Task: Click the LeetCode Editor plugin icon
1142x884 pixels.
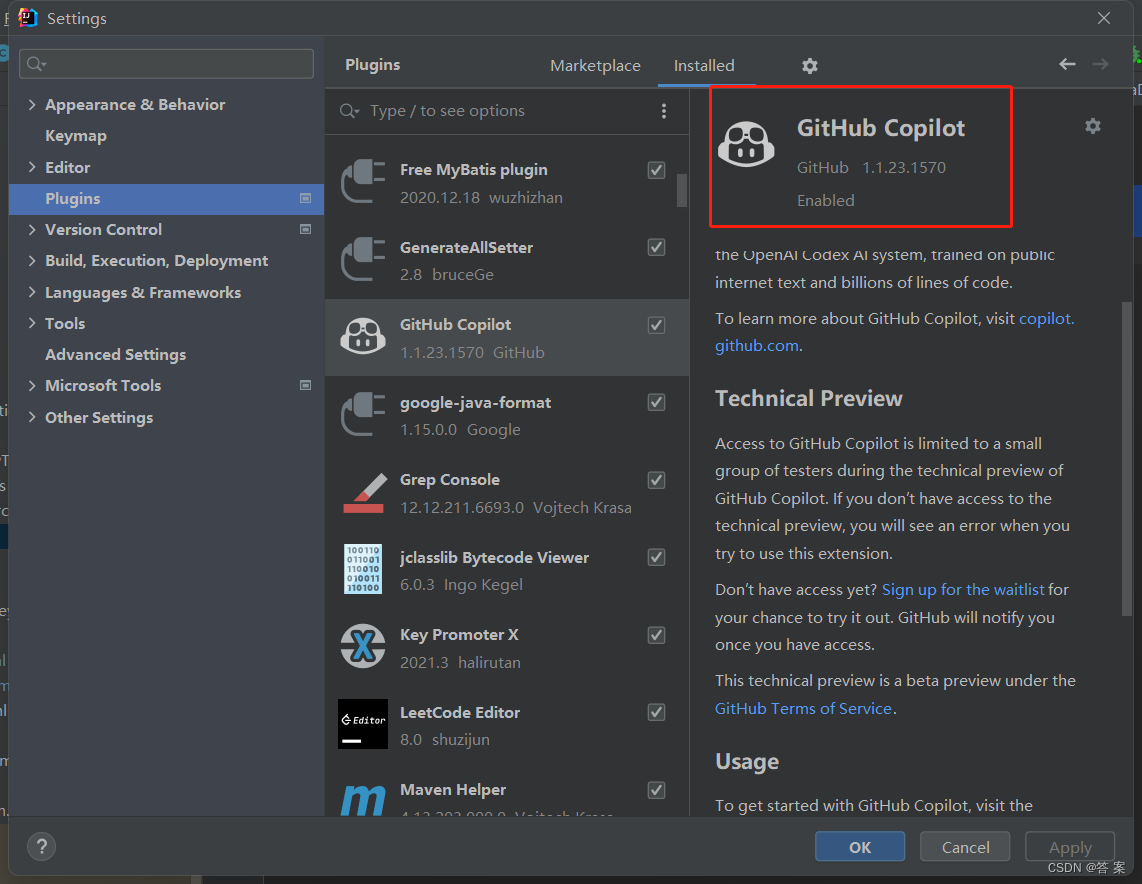Action: (x=363, y=725)
